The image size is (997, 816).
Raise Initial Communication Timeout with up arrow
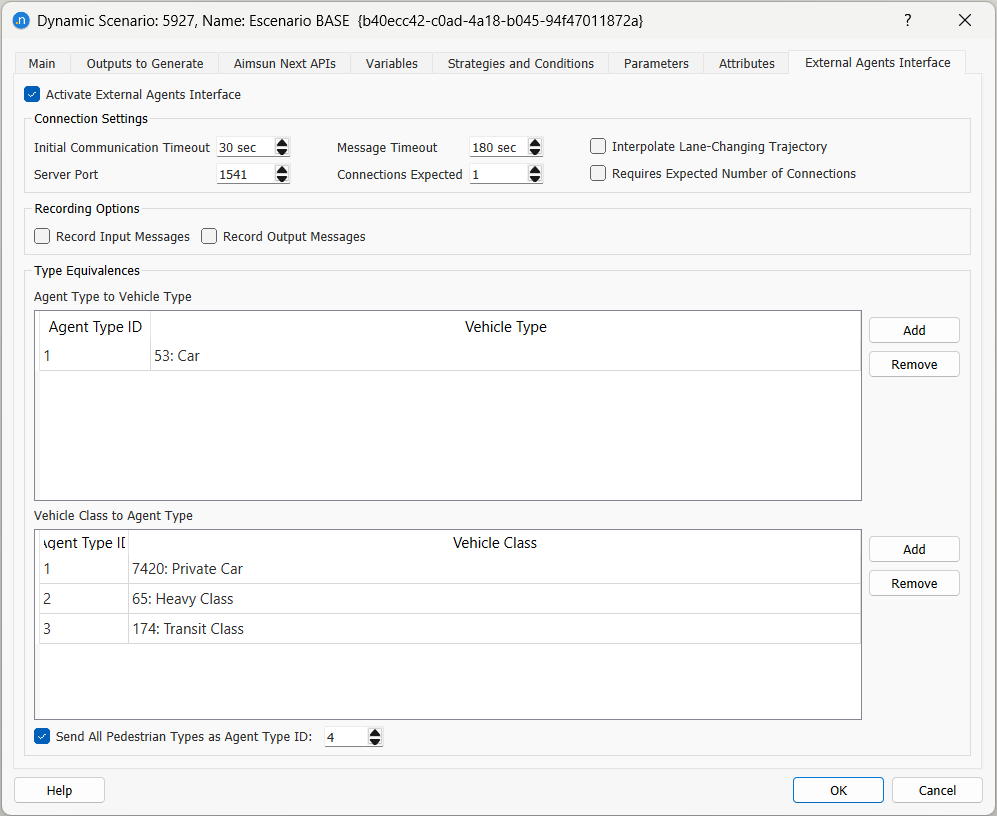pos(281,142)
